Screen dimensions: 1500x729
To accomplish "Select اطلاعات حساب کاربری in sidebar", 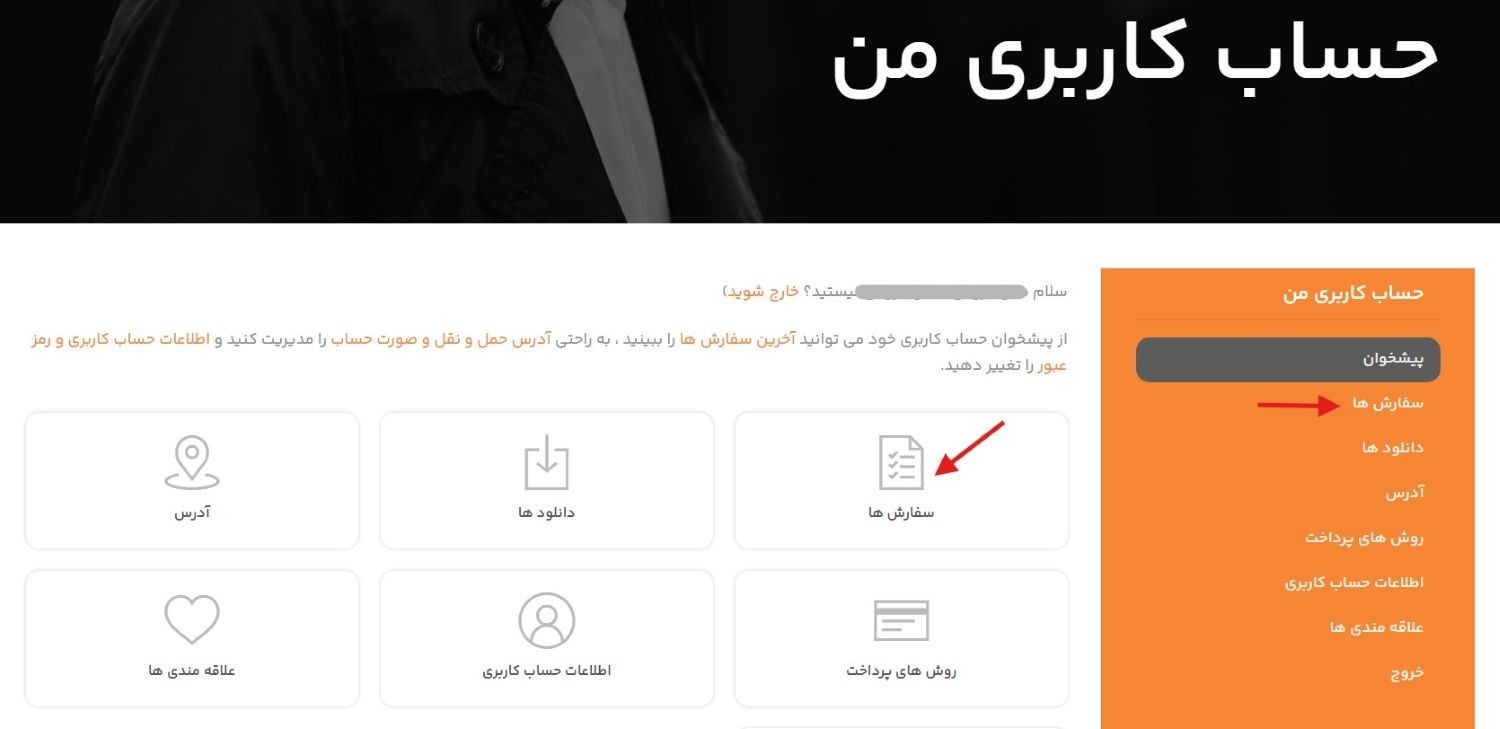I will pyautogui.click(x=1354, y=582).
